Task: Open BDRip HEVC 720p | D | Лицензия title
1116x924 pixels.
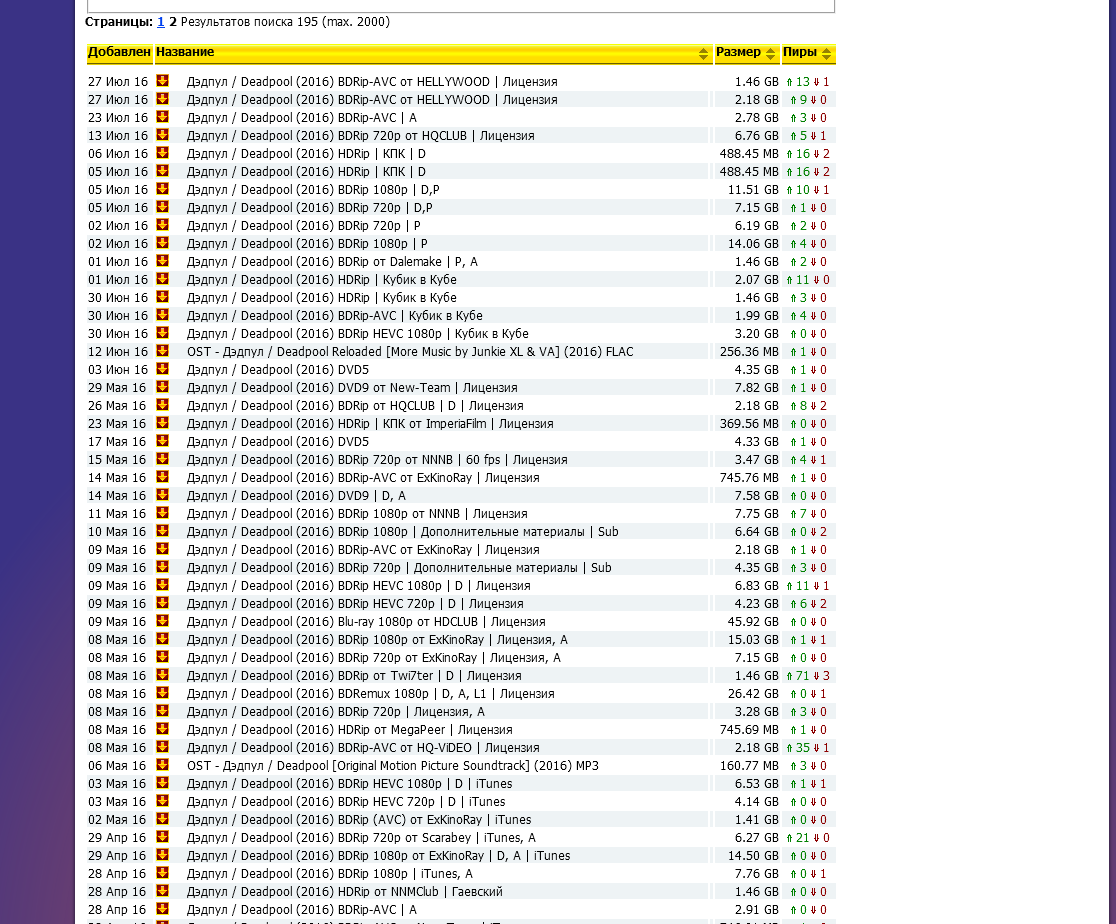Action: click(355, 604)
